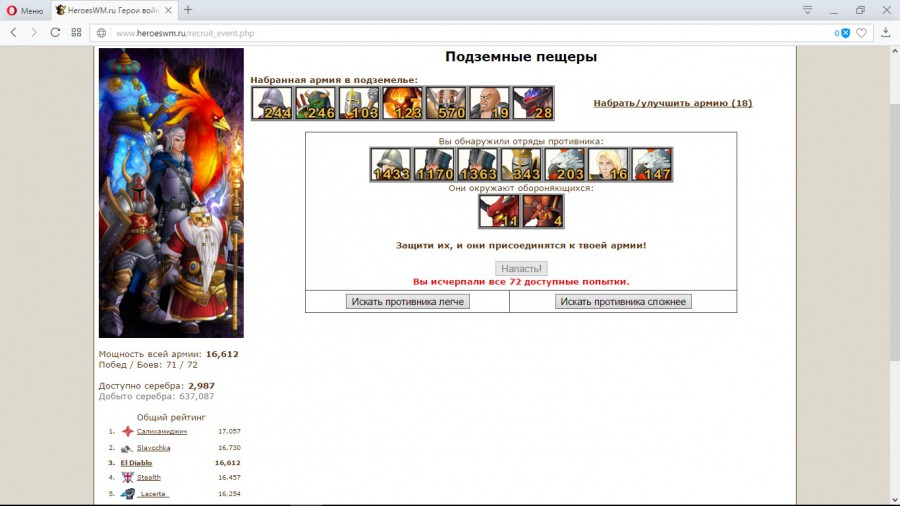900x506 pixels.
Task: Click the scrollbar down arrow
Action: click(x=895, y=500)
